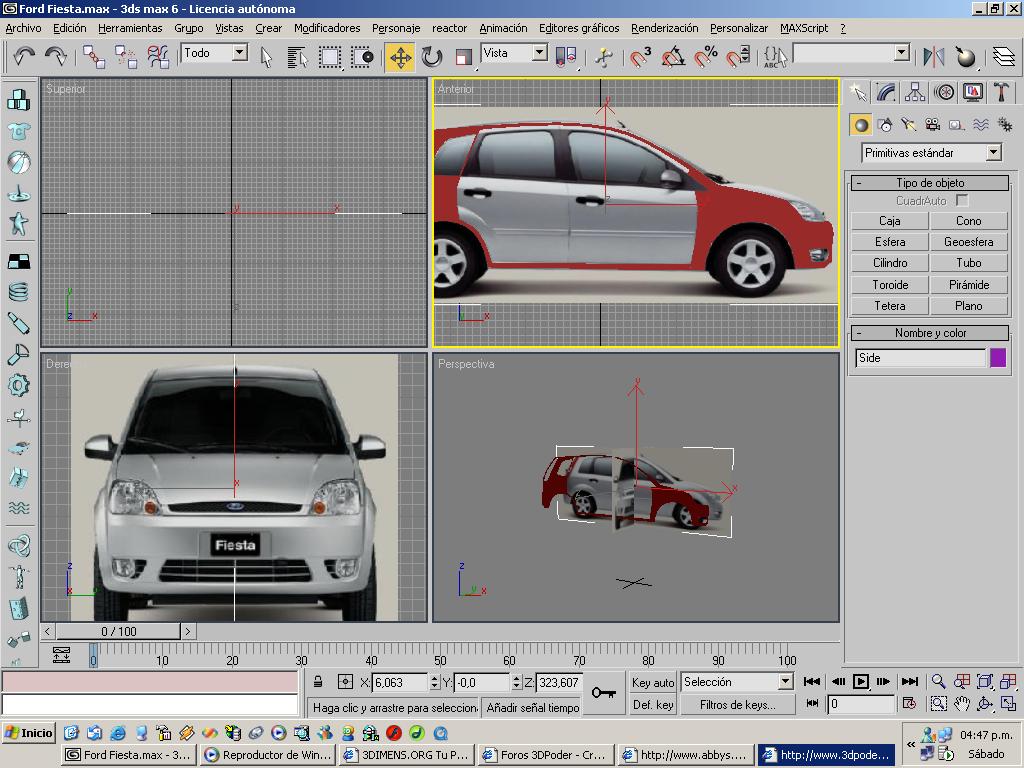This screenshot has width=1024, height=768.
Task: Create a Caja primitive
Action: (889, 221)
